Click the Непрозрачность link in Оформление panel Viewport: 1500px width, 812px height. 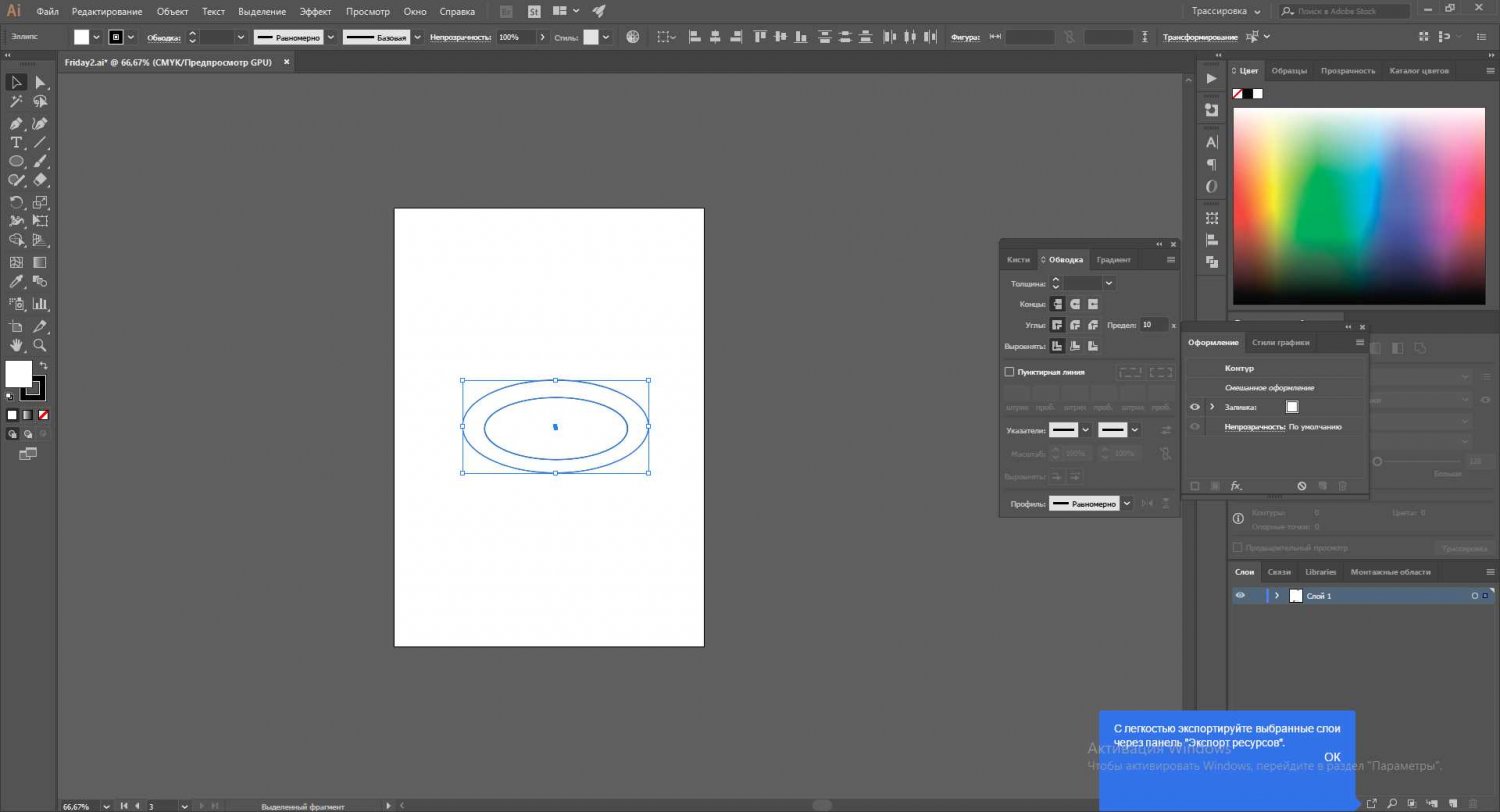[1254, 427]
